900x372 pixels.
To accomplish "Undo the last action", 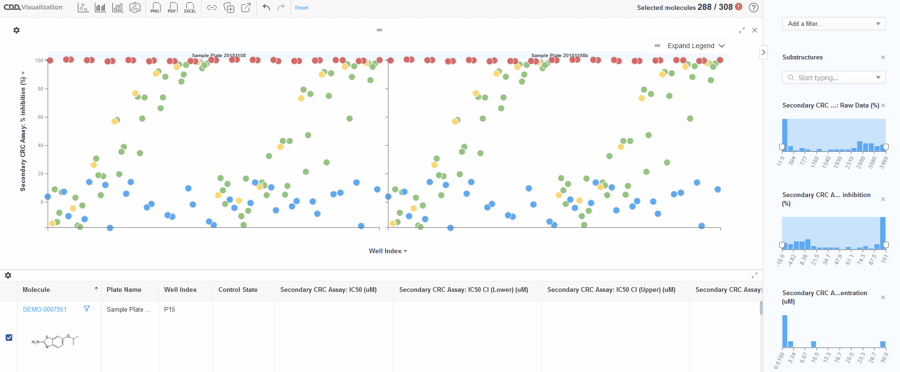I will coord(266,7).
